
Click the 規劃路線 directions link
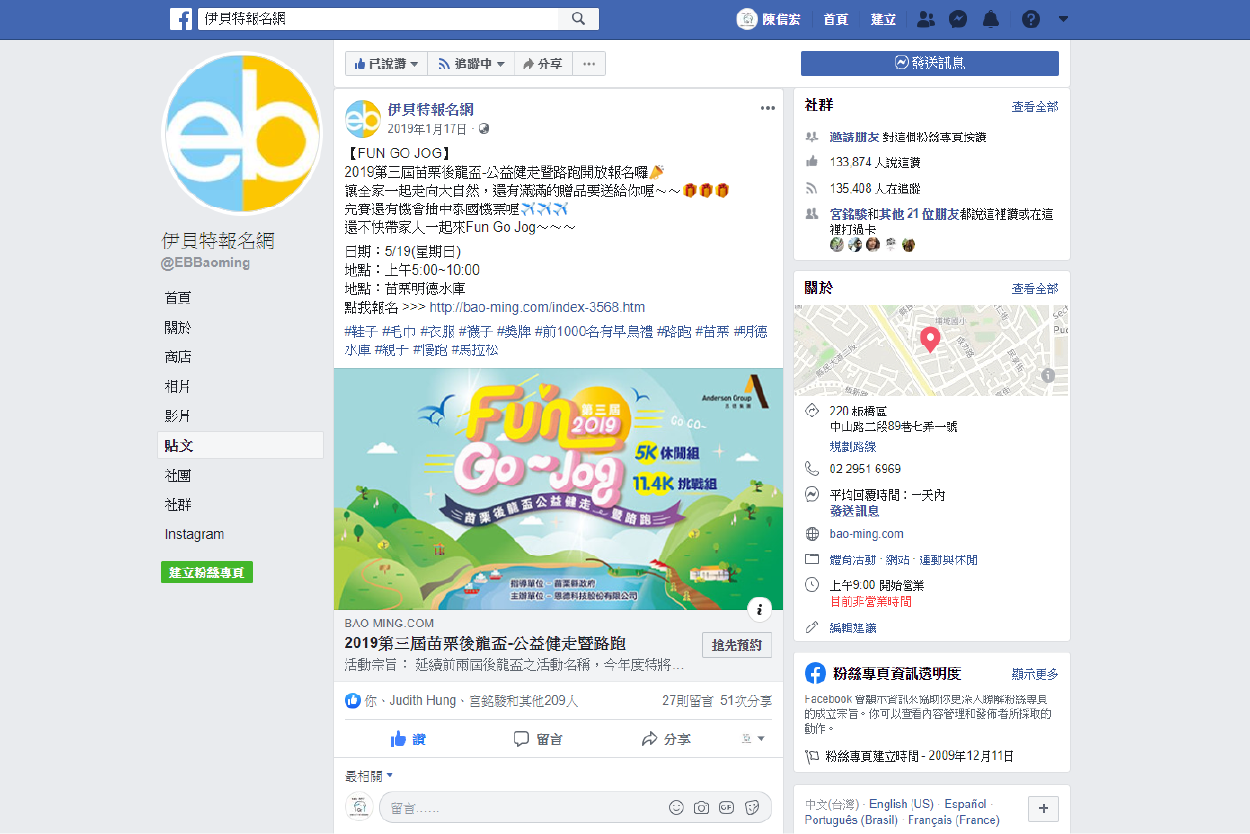853,447
